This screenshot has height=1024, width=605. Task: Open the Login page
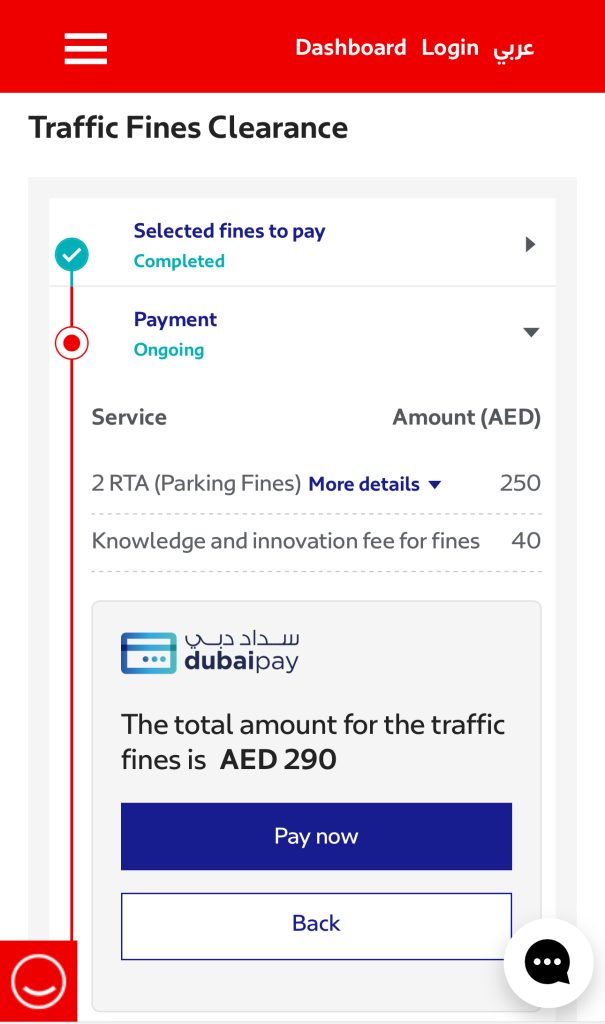[x=450, y=48]
